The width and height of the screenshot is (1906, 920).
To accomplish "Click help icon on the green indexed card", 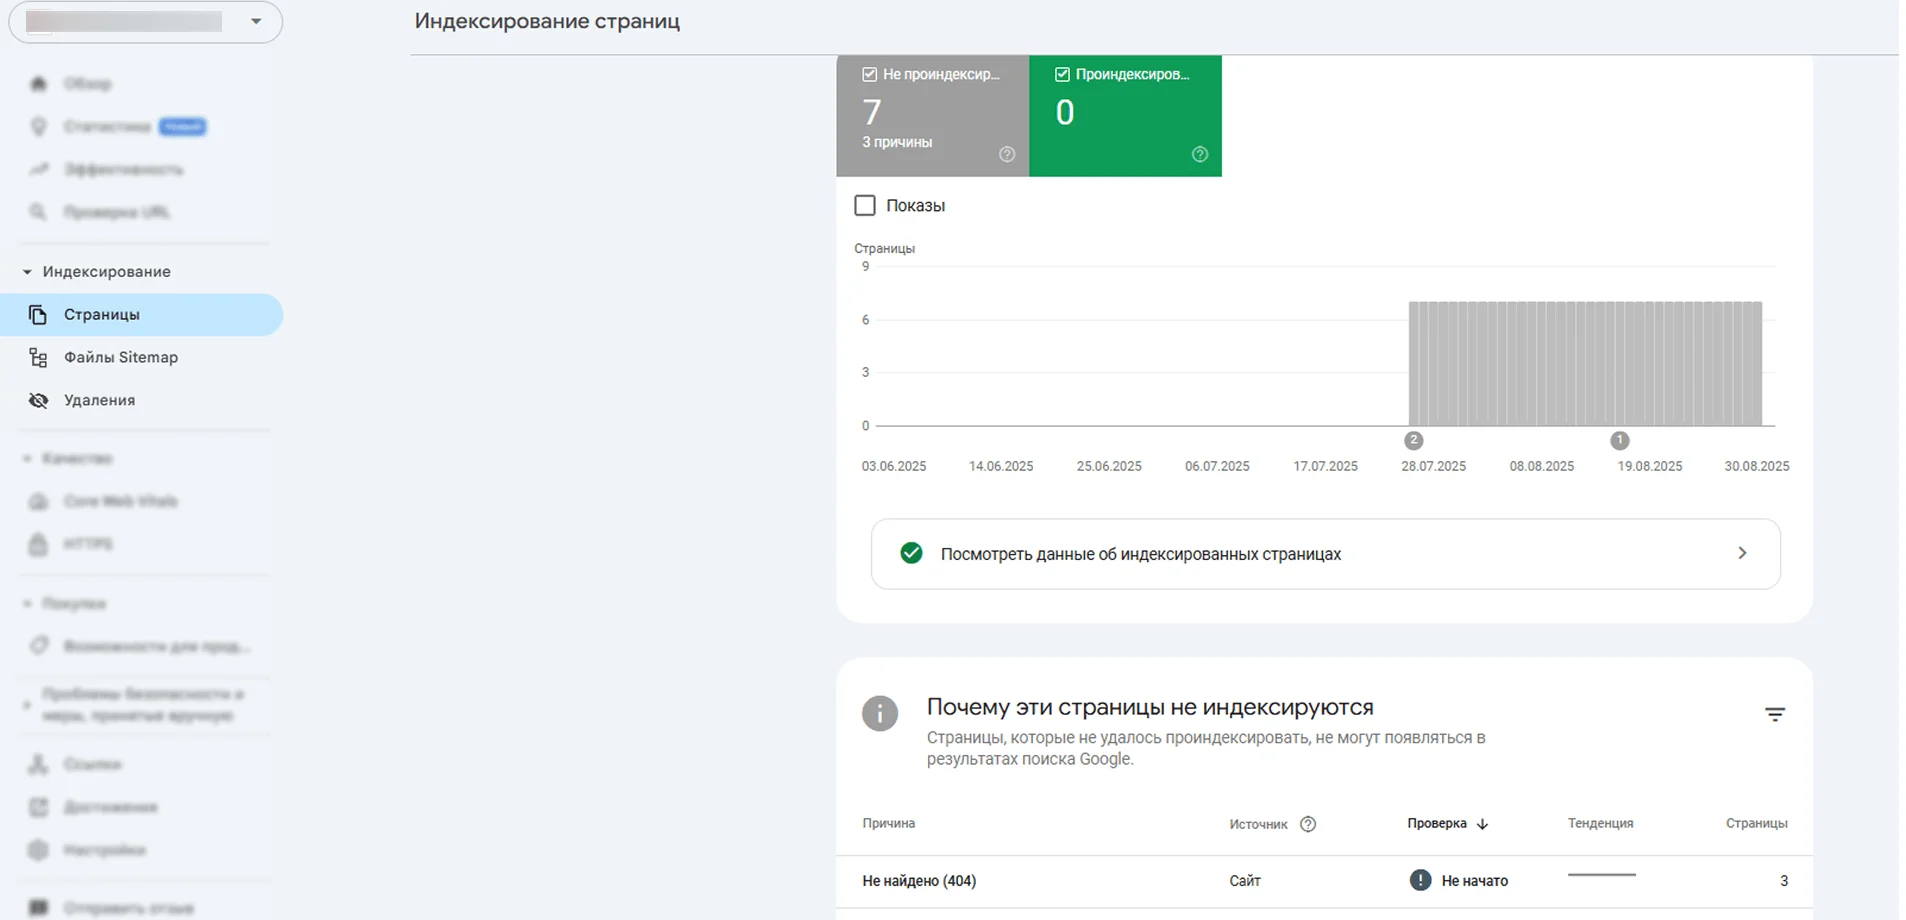I will pyautogui.click(x=1200, y=154).
